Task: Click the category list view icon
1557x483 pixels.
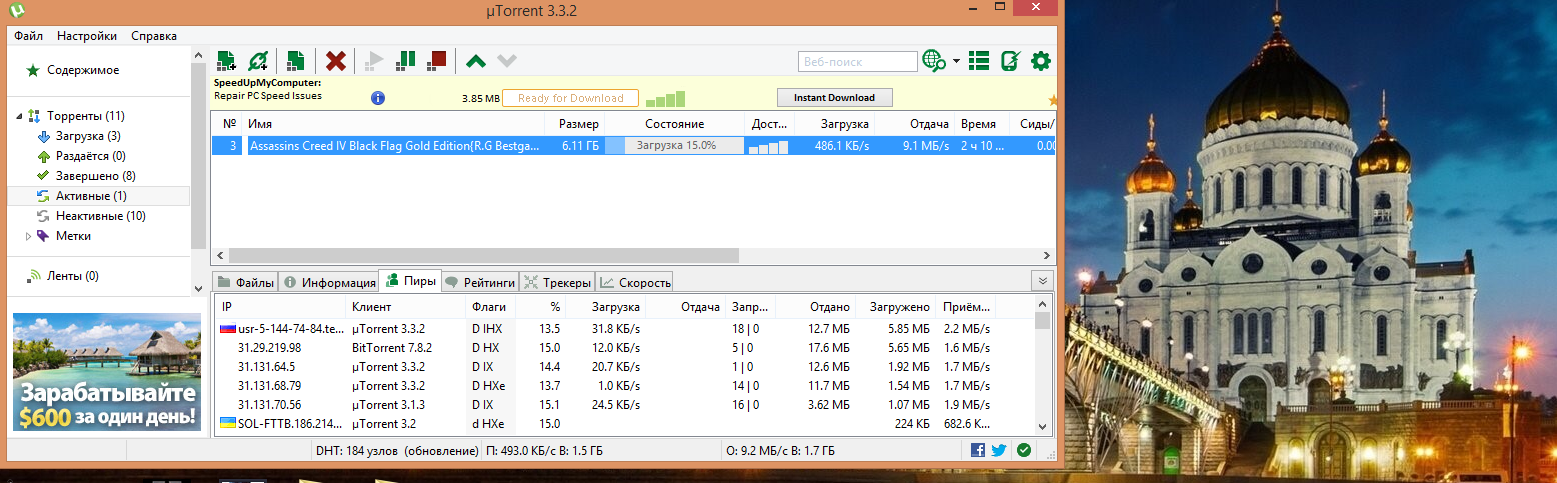Action: (x=980, y=61)
